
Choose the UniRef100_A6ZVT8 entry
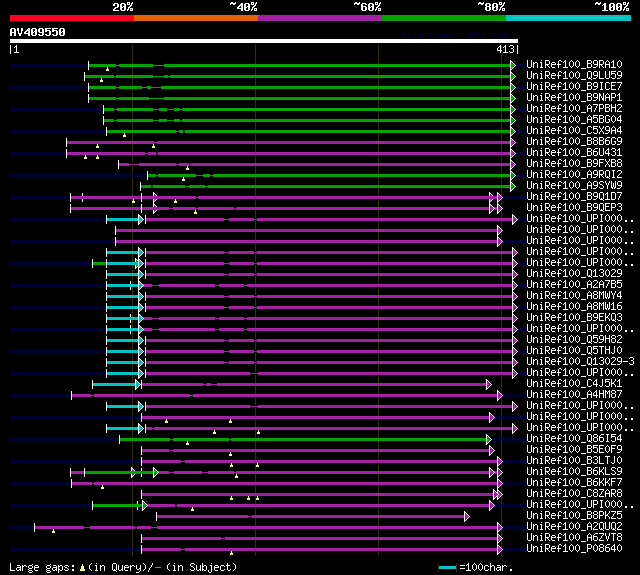pos(574,538)
